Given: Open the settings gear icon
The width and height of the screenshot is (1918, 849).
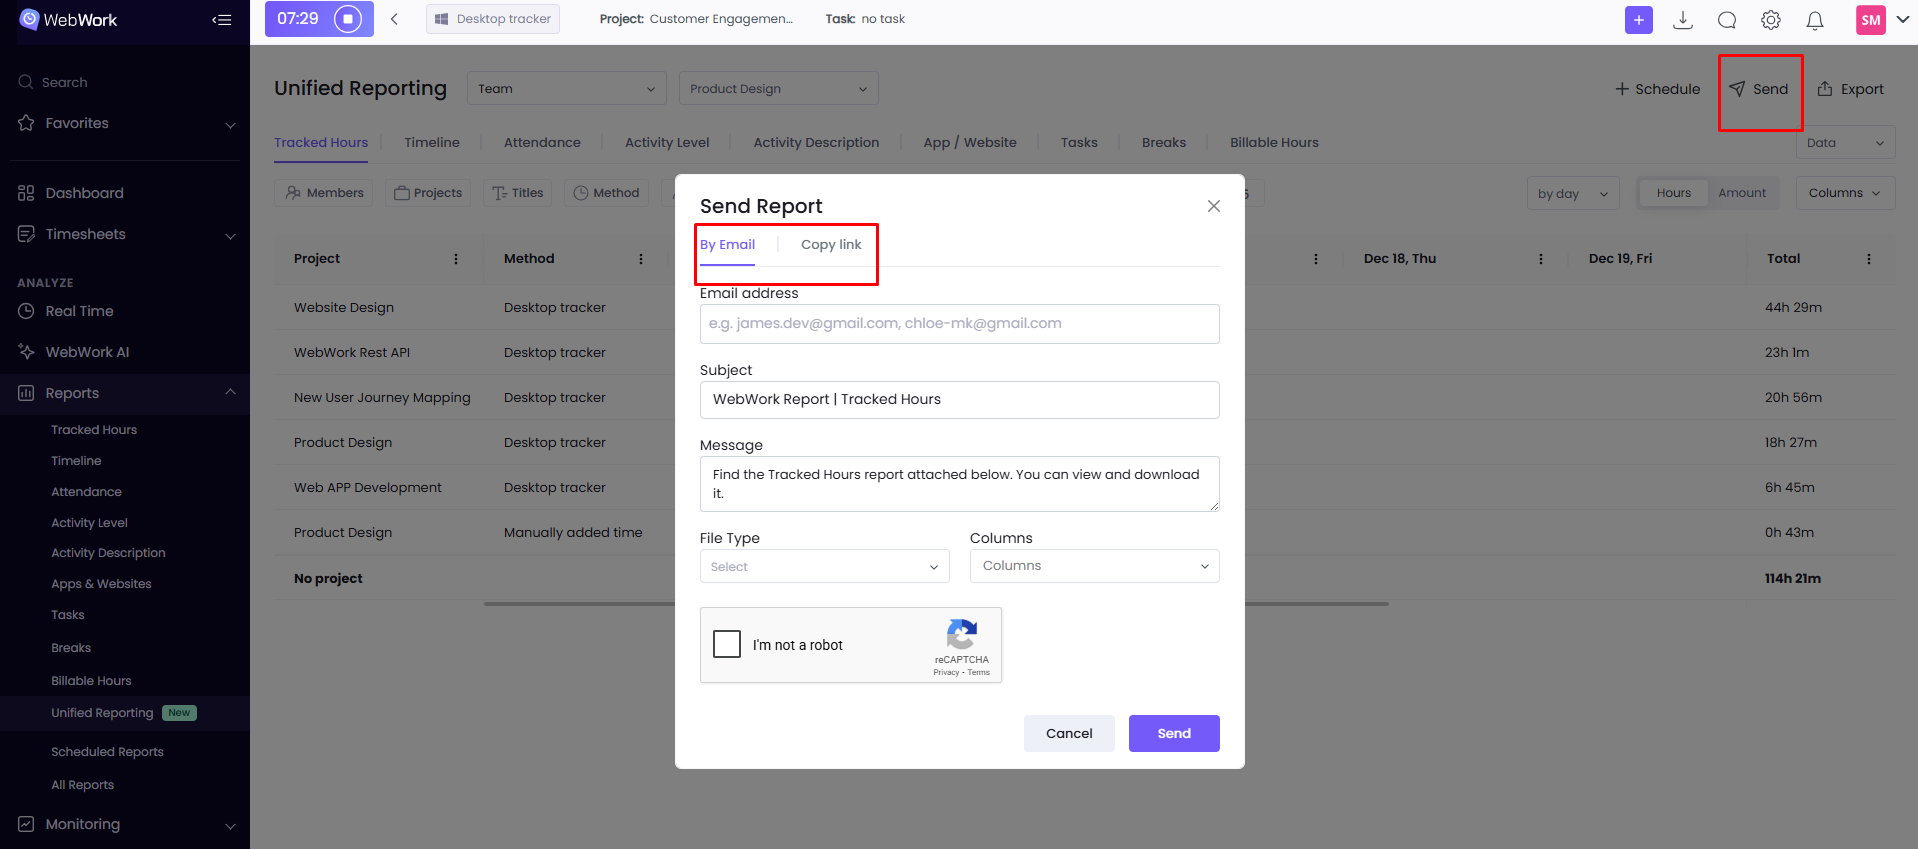Looking at the screenshot, I should tap(1771, 20).
